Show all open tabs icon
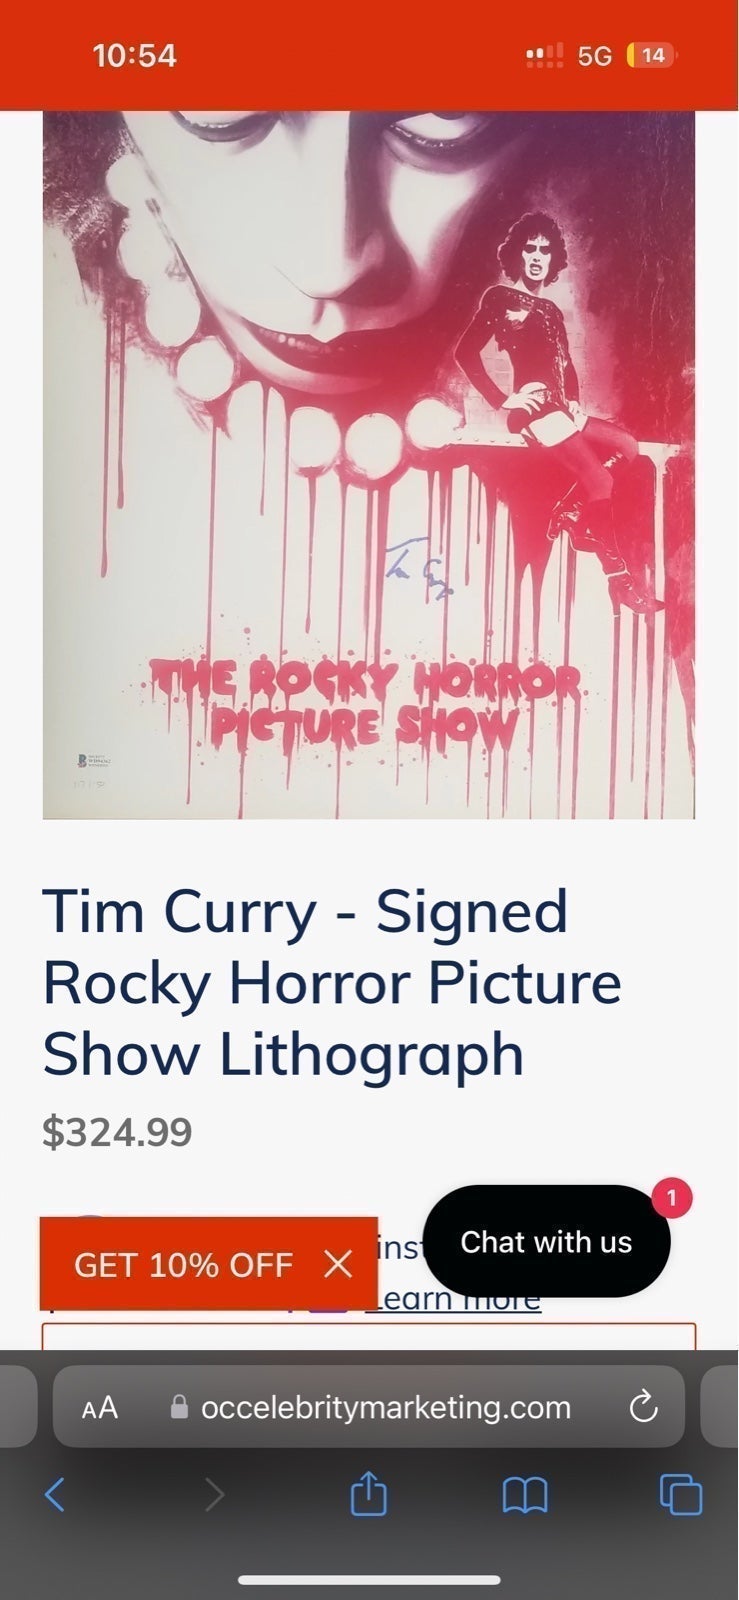The height and width of the screenshot is (1600, 739). [681, 1495]
